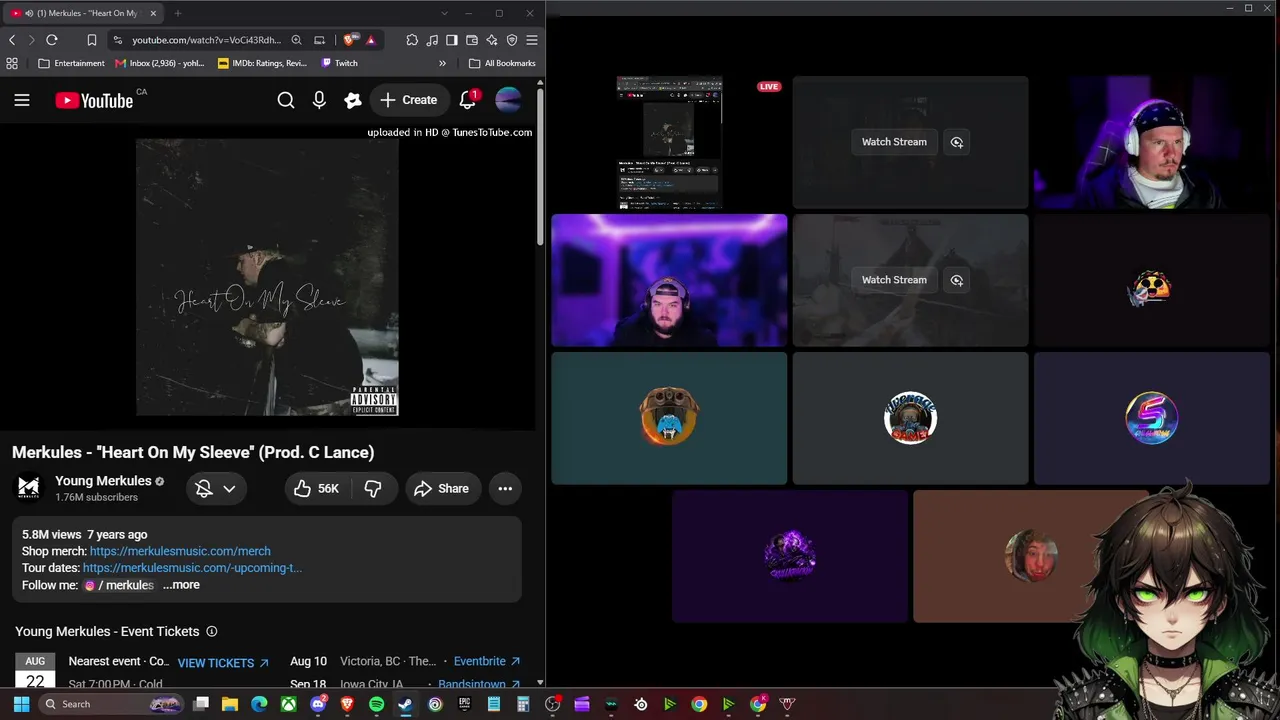The image size is (1280, 720).
Task: Open Brave Shields lion icon
Action: click(349, 40)
